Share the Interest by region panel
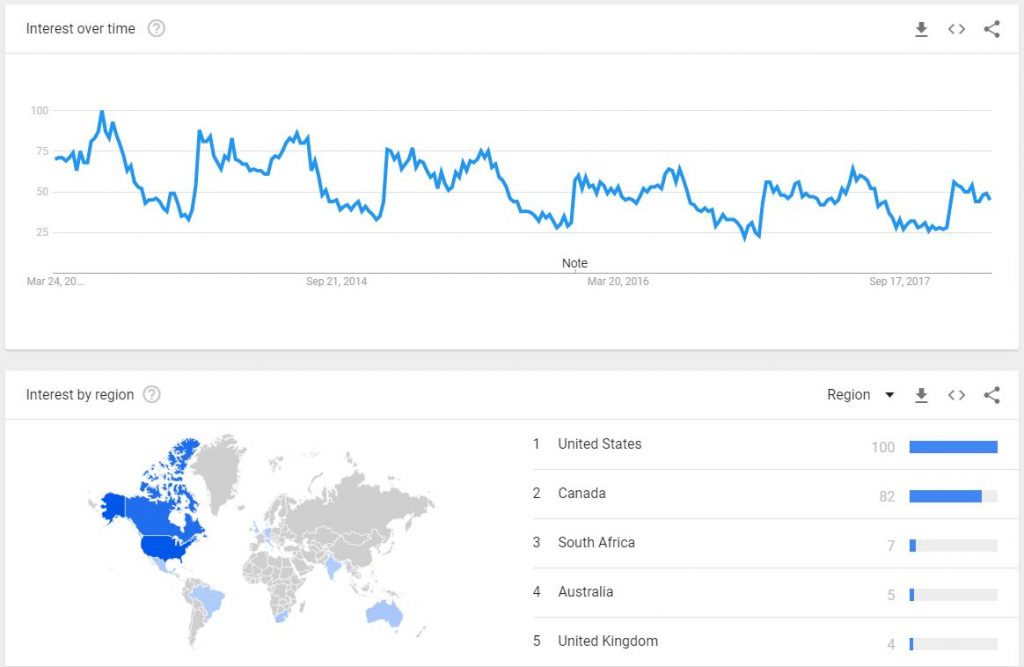The height and width of the screenshot is (667, 1024). [x=991, y=395]
